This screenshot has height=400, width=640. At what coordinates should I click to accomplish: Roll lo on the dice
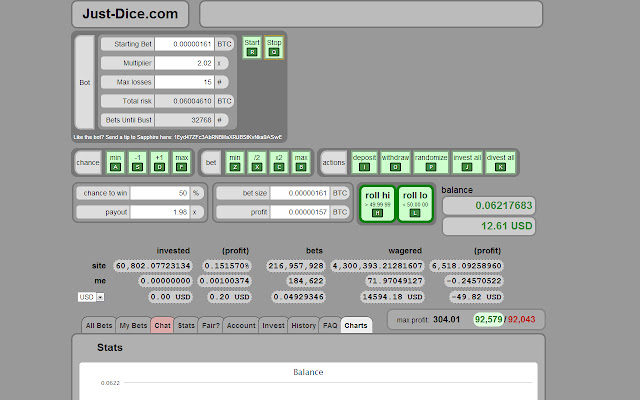tap(415, 204)
